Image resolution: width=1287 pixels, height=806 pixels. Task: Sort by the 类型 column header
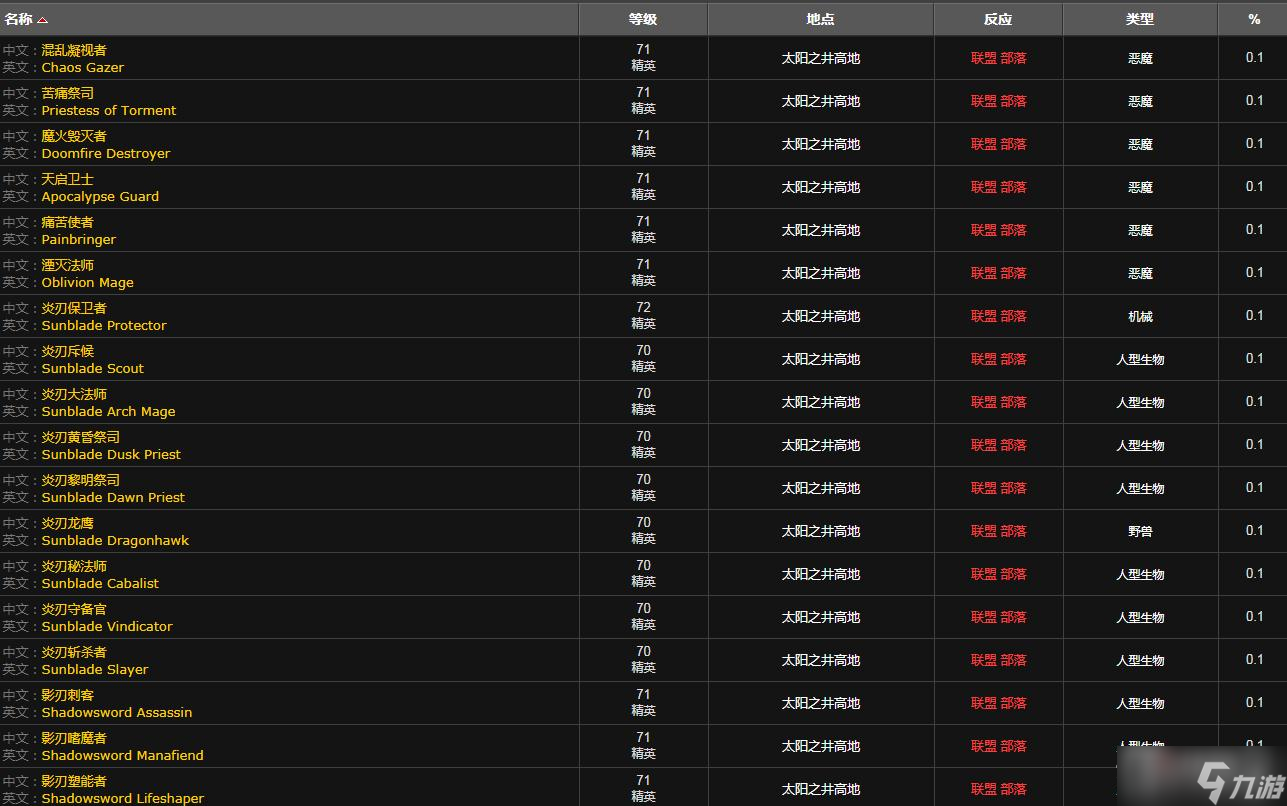pos(1140,19)
